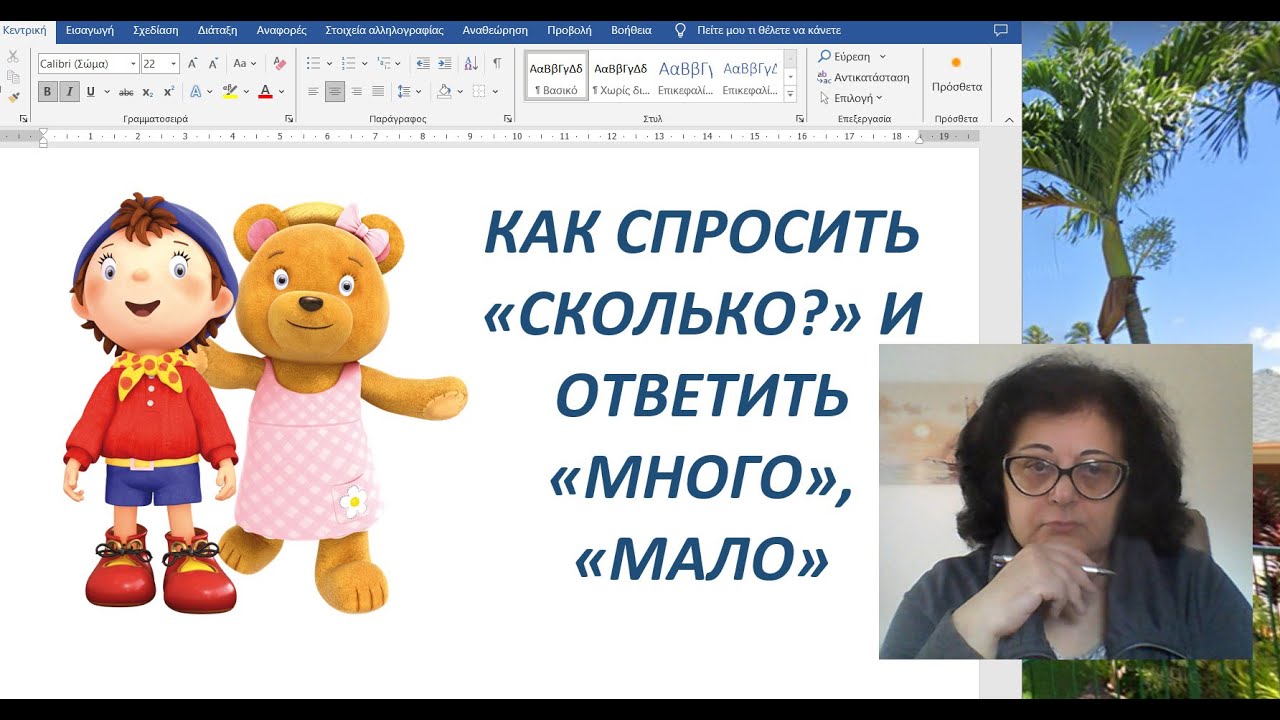Apply subscript formatting
1280x720 pixels.
(x=148, y=91)
